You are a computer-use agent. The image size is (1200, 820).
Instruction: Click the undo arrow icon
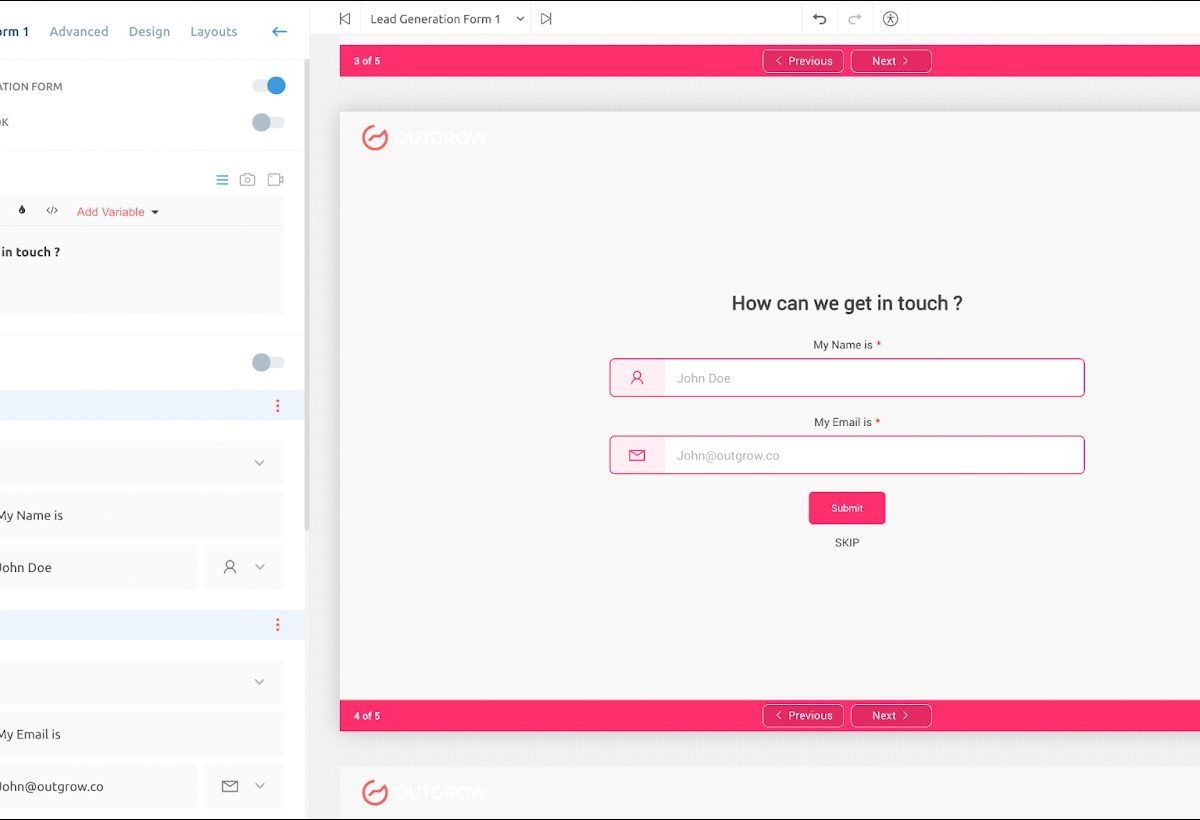pos(819,19)
